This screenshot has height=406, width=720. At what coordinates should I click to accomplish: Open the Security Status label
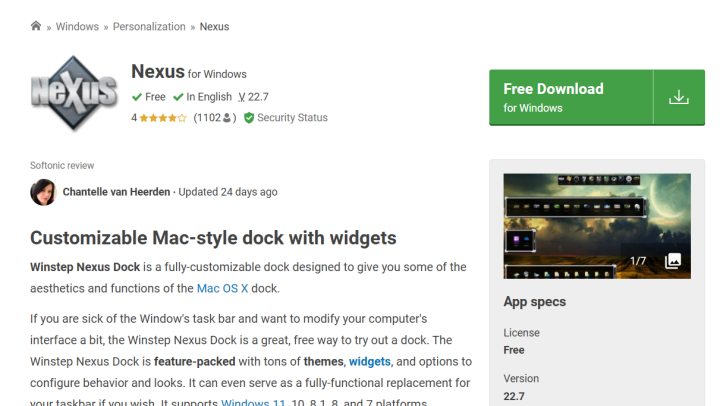pyautogui.click(x=292, y=118)
